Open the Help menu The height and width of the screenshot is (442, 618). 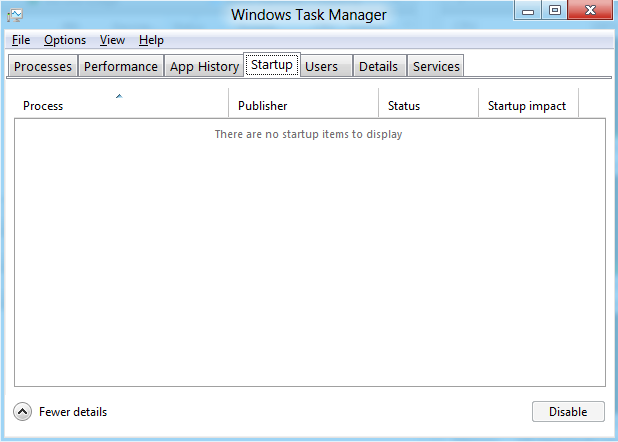pos(151,40)
